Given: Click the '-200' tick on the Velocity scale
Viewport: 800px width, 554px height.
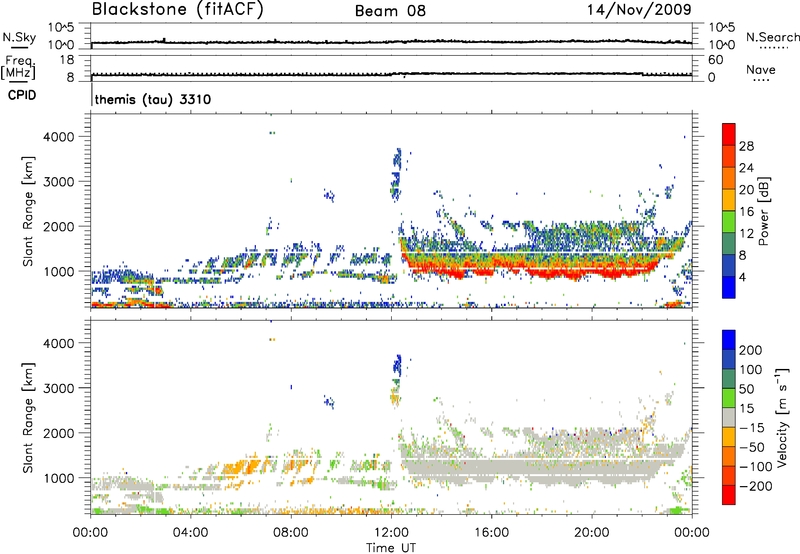Looking at the screenshot, I should (x=756, y=486).
